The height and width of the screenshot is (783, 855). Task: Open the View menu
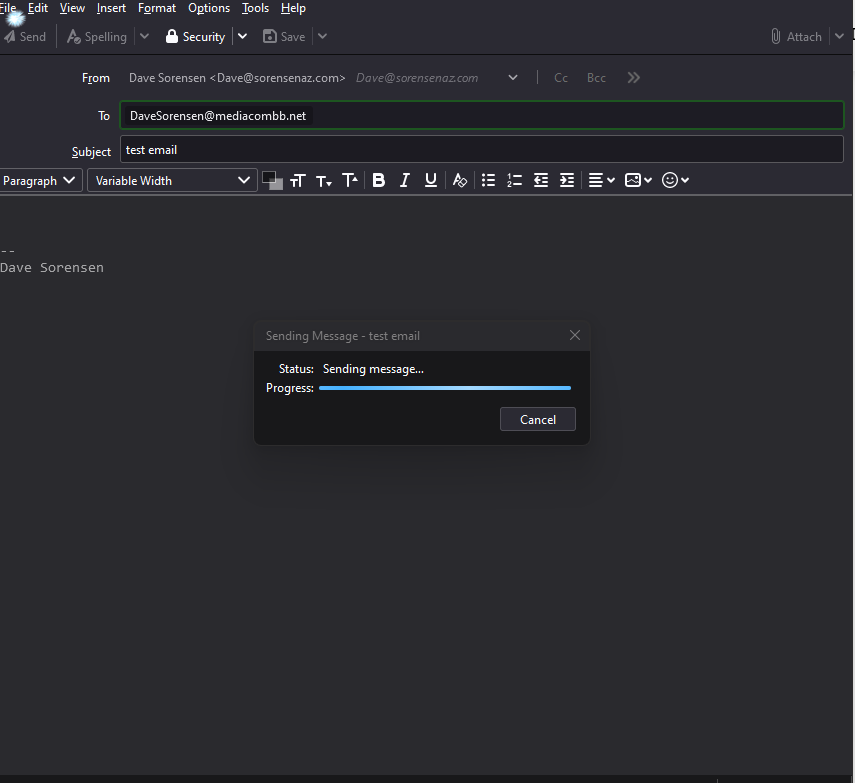72,8
